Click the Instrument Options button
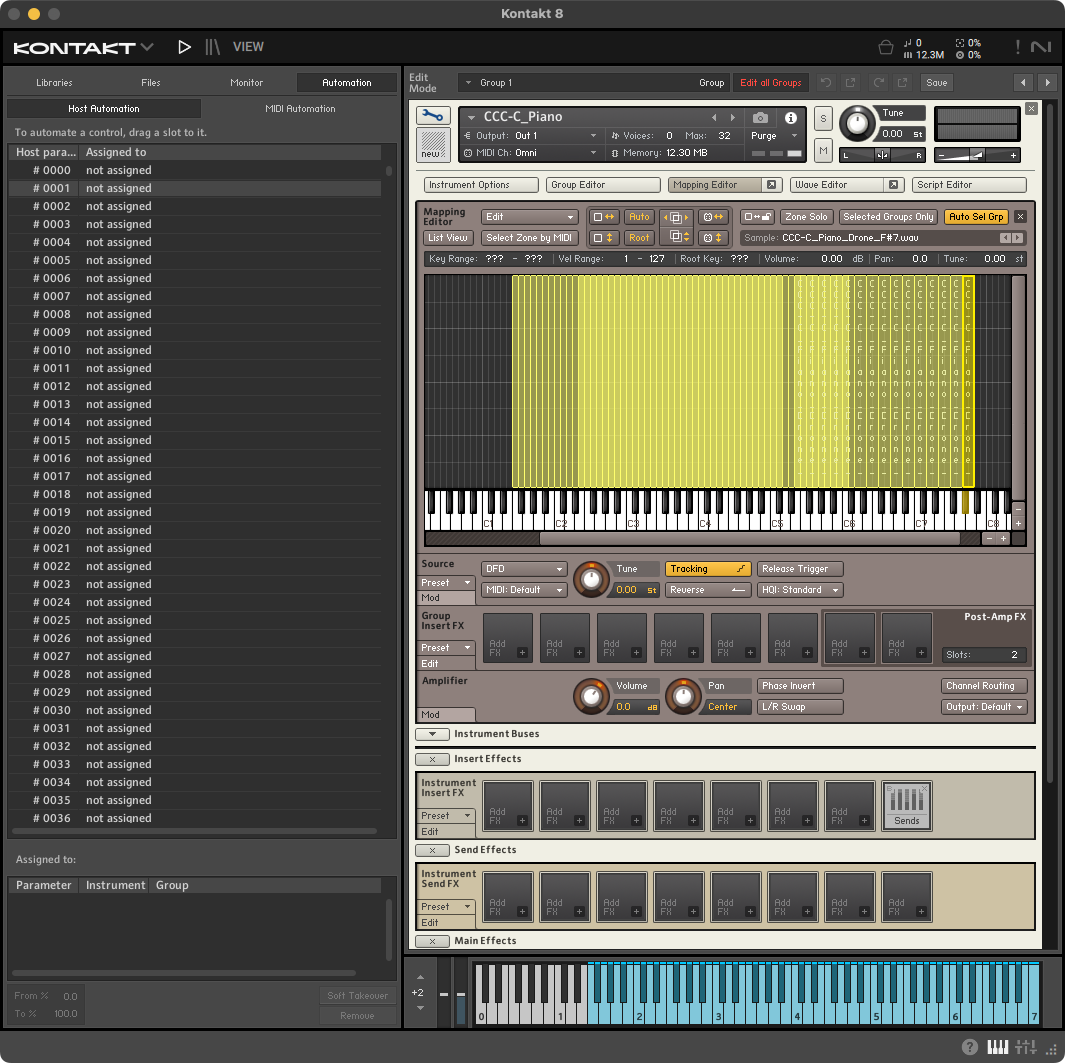 tap(482, 185)
